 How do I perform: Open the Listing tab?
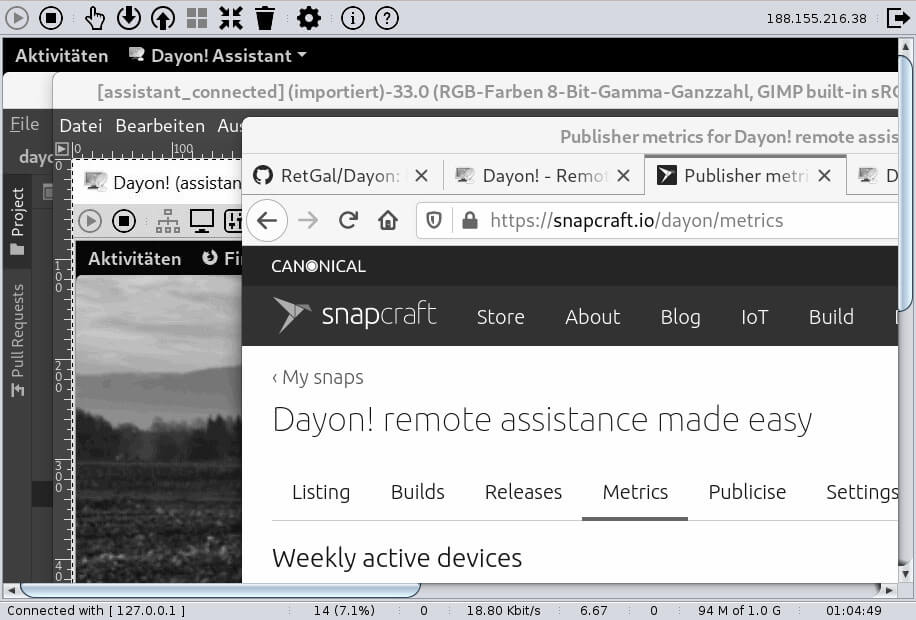pos(321,492)
